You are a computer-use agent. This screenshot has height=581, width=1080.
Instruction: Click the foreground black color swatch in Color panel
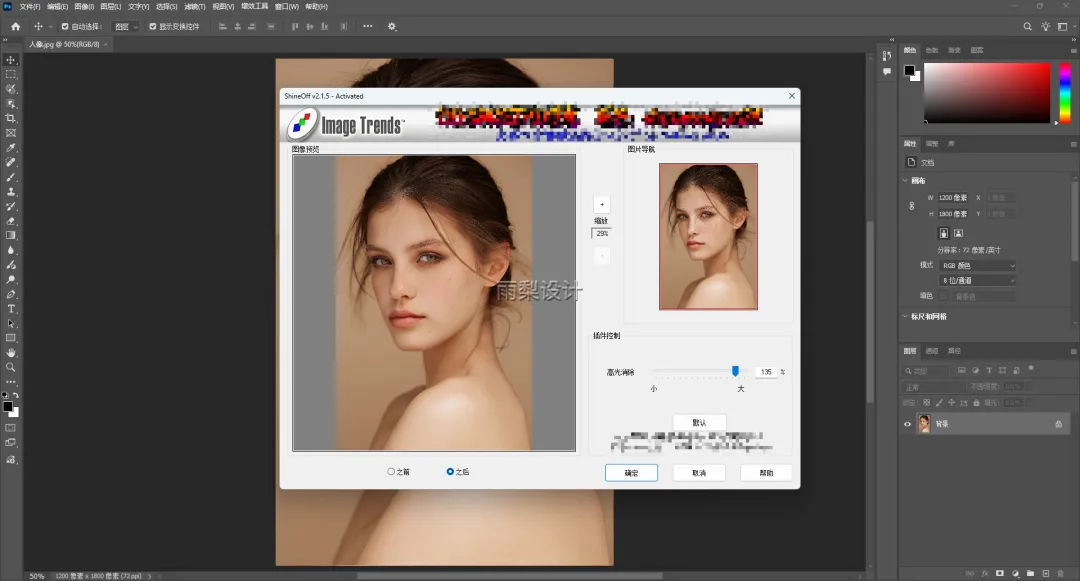tap(909, 70)
